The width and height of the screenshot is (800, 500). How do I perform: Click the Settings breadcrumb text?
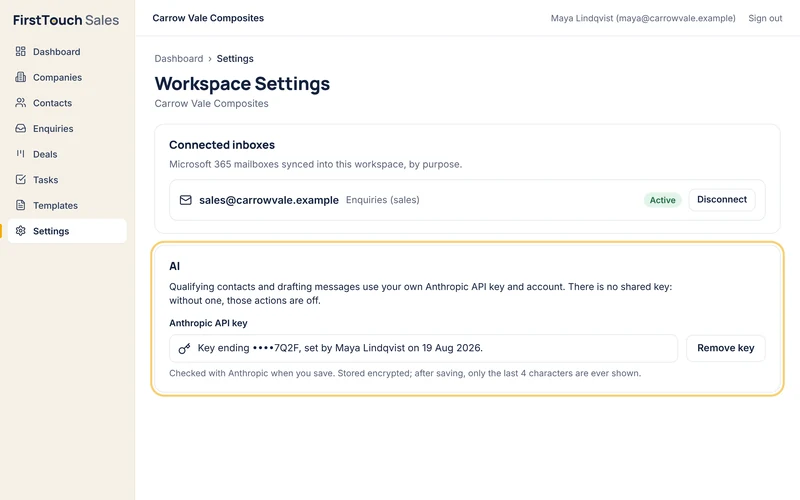[235, 59]
